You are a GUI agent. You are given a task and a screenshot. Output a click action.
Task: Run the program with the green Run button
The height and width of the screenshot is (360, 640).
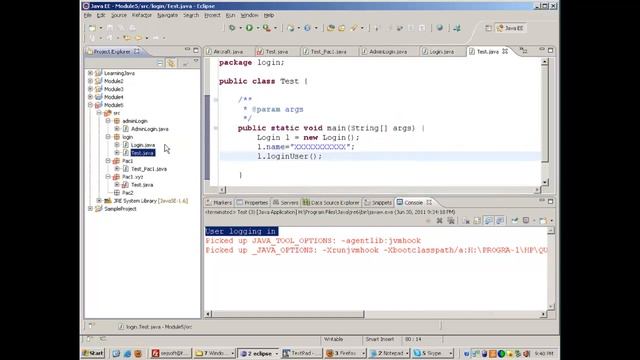coord(249,28)
